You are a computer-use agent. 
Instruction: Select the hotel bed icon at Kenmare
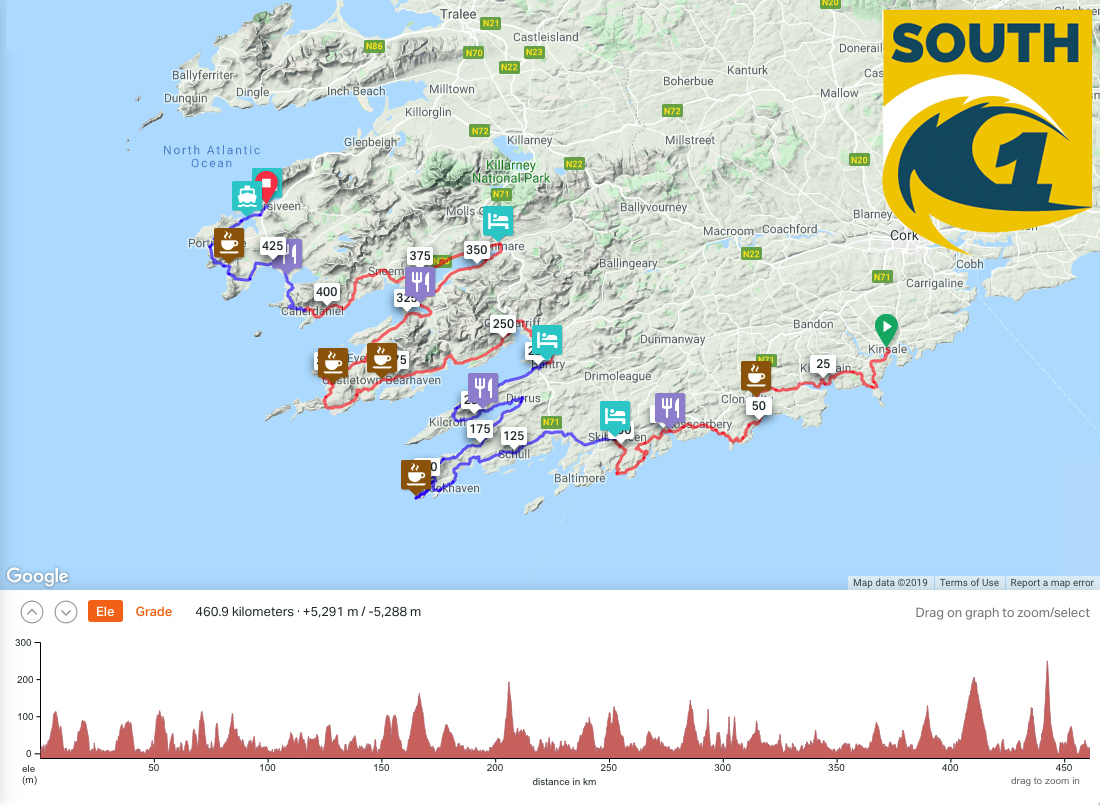coord(498,220)
